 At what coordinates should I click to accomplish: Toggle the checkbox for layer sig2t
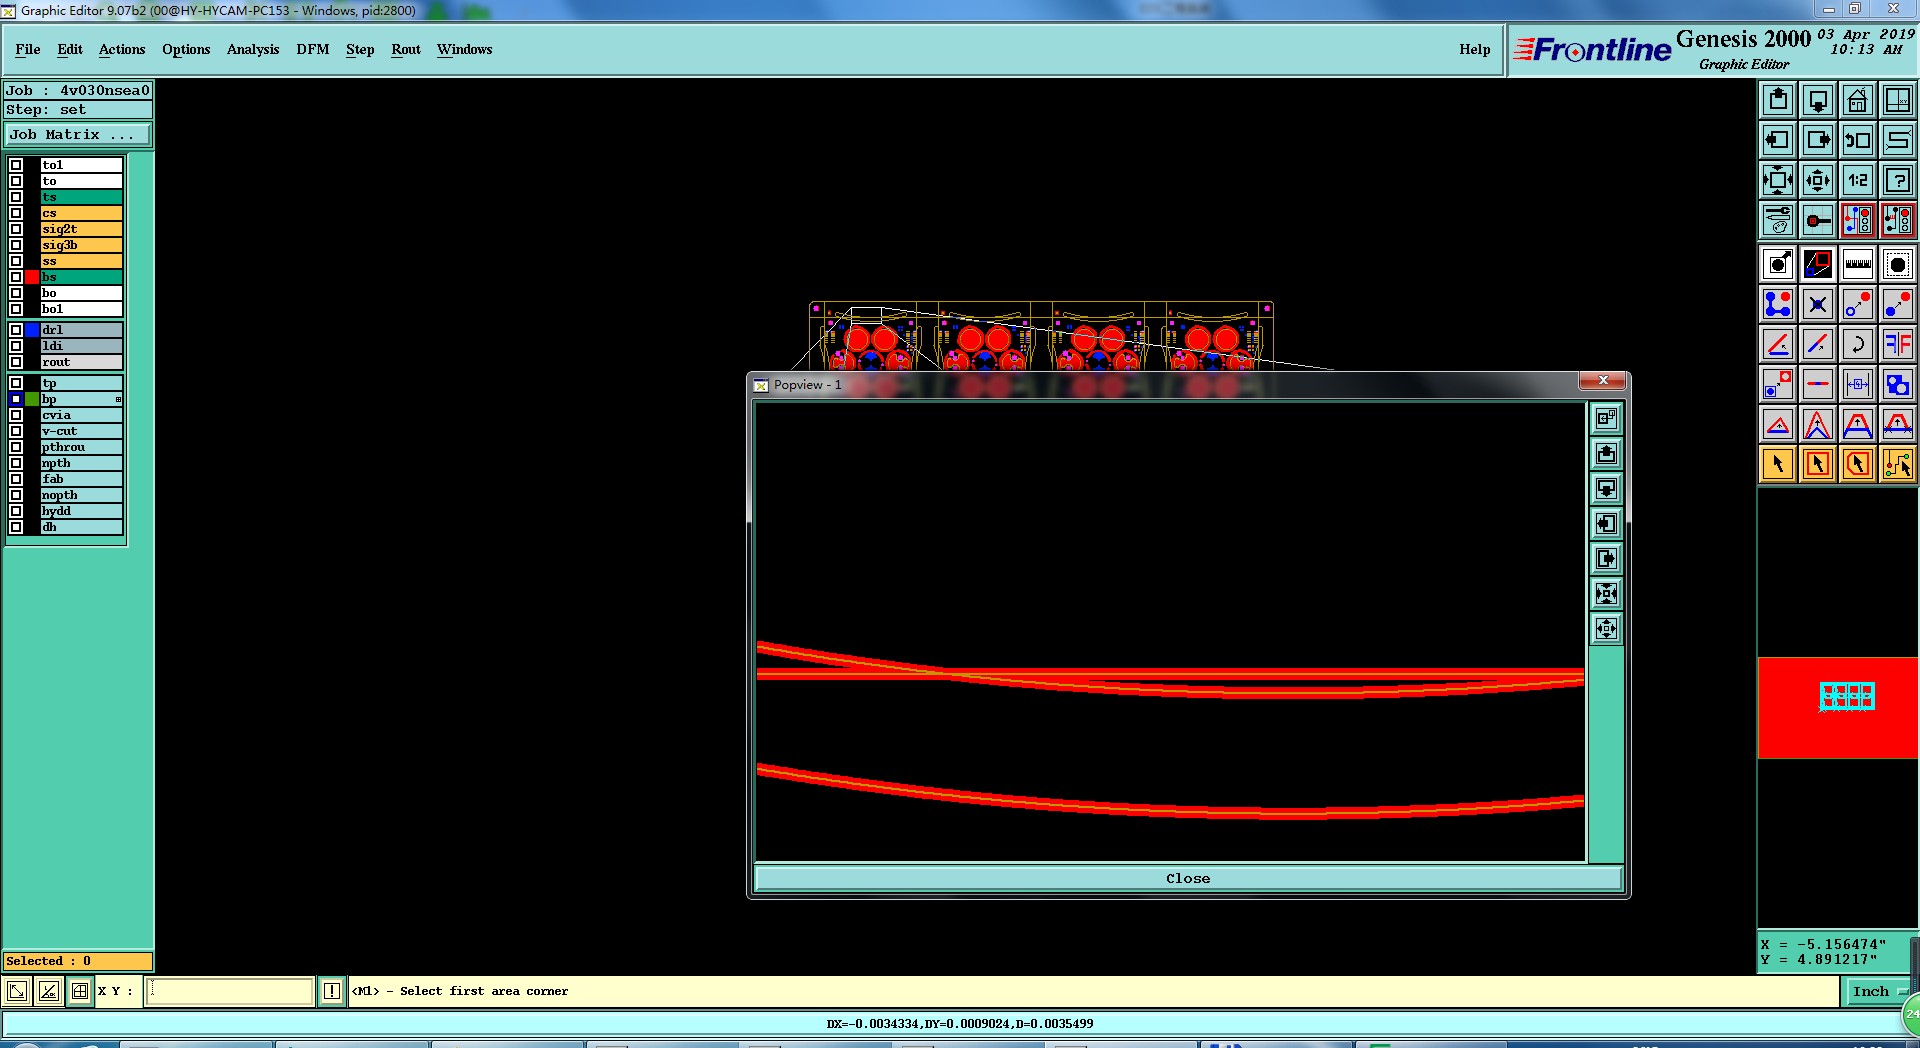click(16, 229)
